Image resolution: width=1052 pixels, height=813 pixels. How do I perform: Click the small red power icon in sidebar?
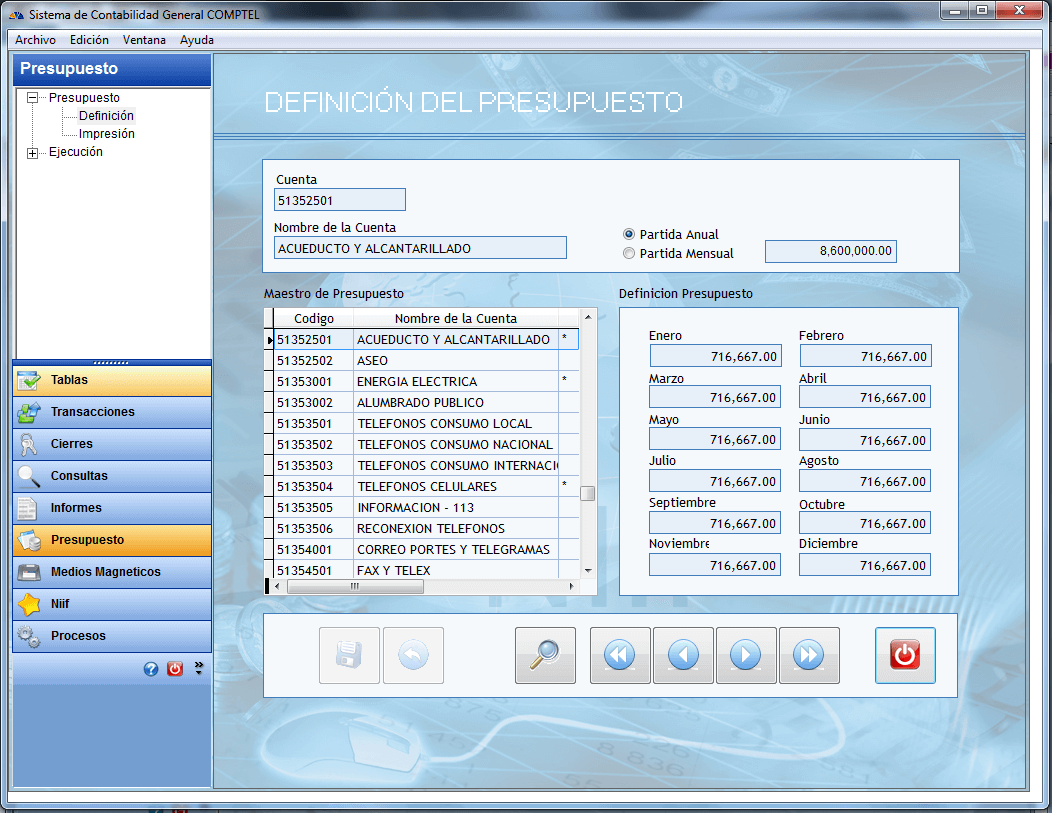pos(175,669)
